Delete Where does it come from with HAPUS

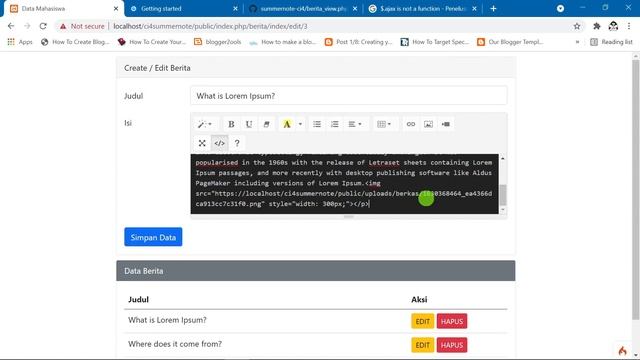coord(452,345)
